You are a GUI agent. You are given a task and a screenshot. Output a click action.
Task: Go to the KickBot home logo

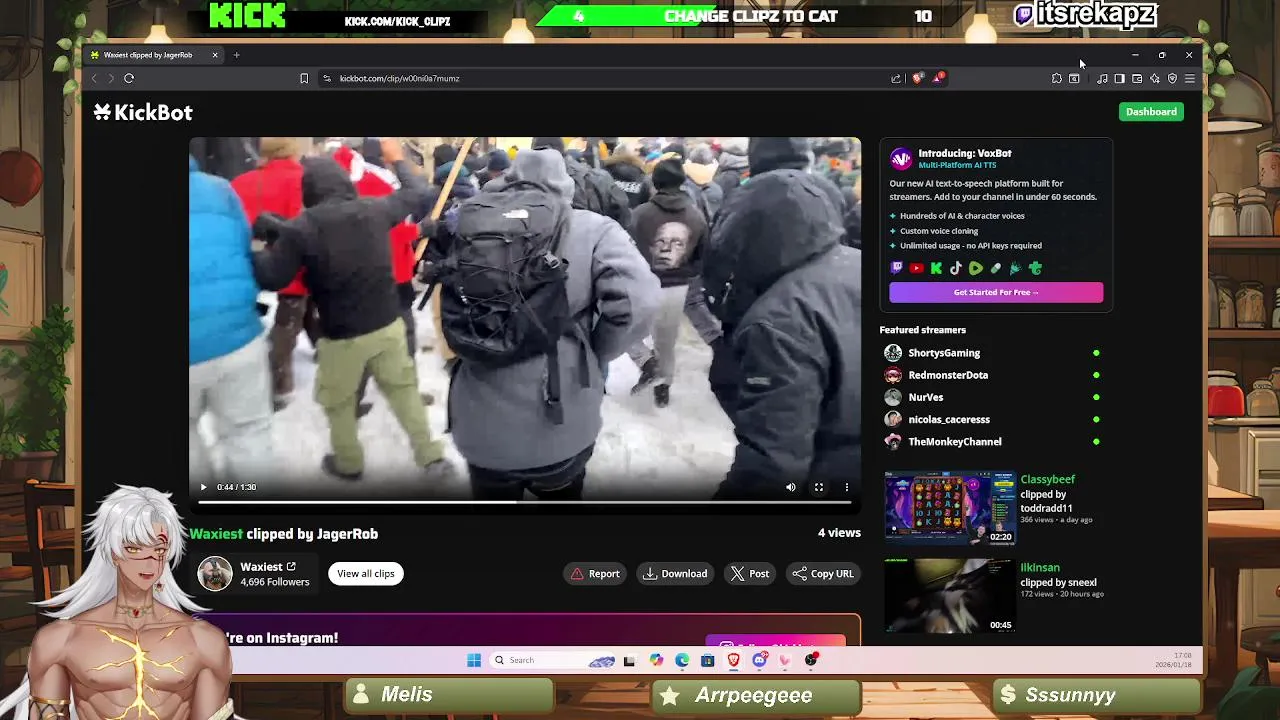click(x=143, y=112)
